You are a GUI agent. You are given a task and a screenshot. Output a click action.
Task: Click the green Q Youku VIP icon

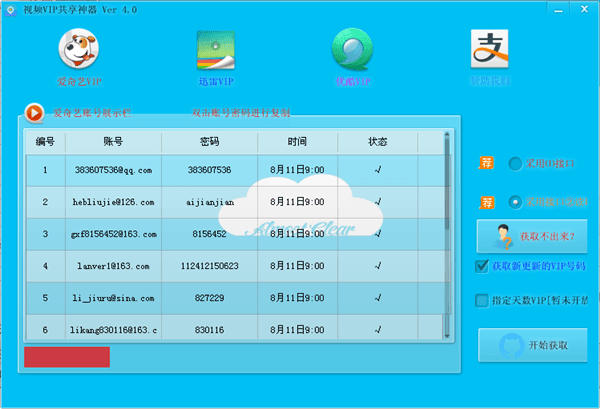point(351,48)
